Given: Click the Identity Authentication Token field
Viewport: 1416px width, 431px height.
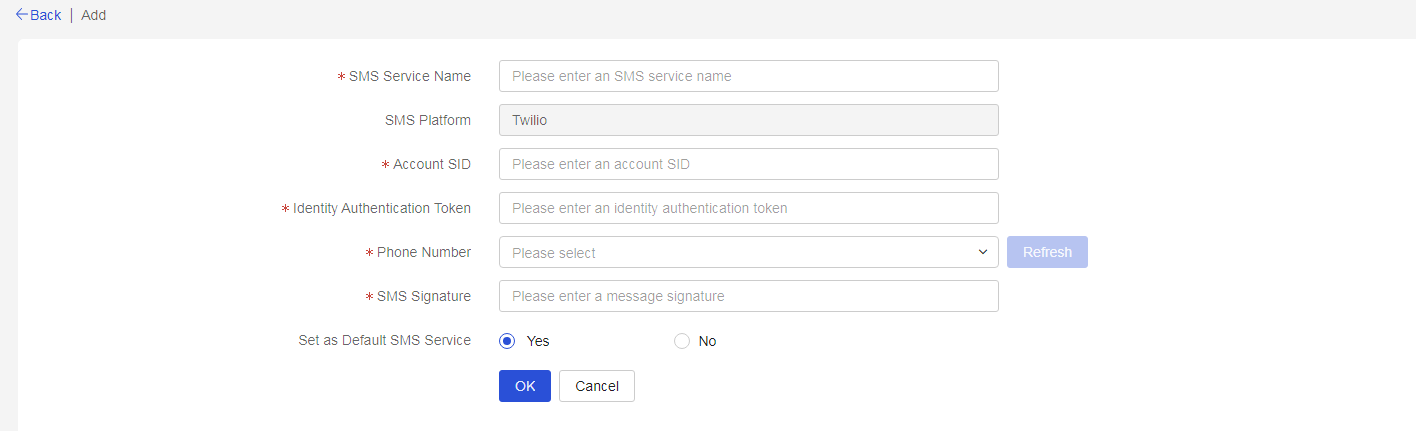Looking at the screenshot, I should tap(748, 208).
